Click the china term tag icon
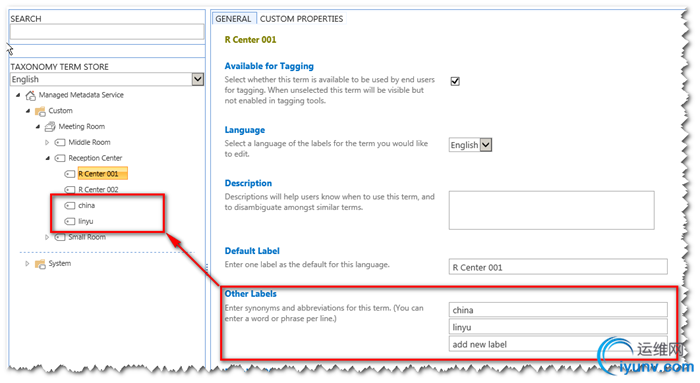The width and height of the screenshot is (700, 383). coord(70,205)
